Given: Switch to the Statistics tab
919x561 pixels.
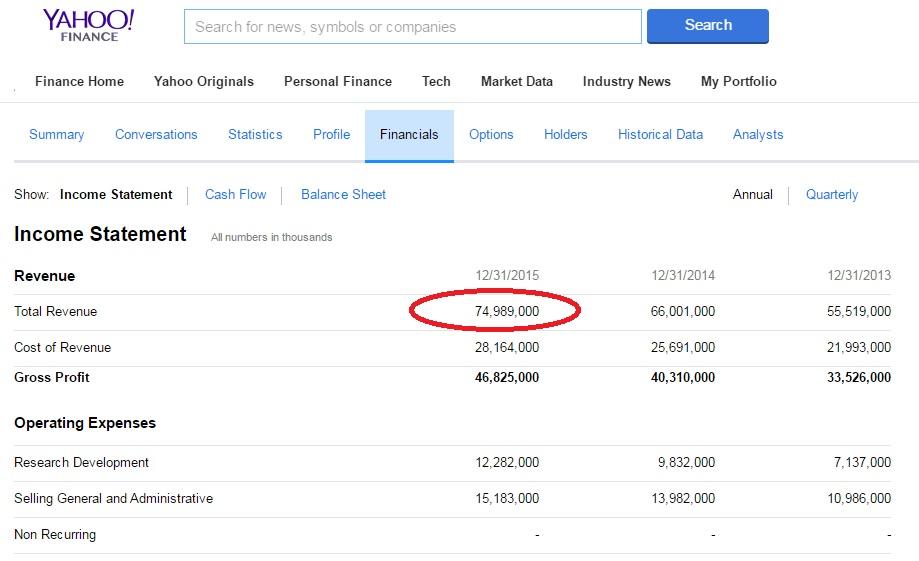Looking at the screenshot, I should point(255,135).
